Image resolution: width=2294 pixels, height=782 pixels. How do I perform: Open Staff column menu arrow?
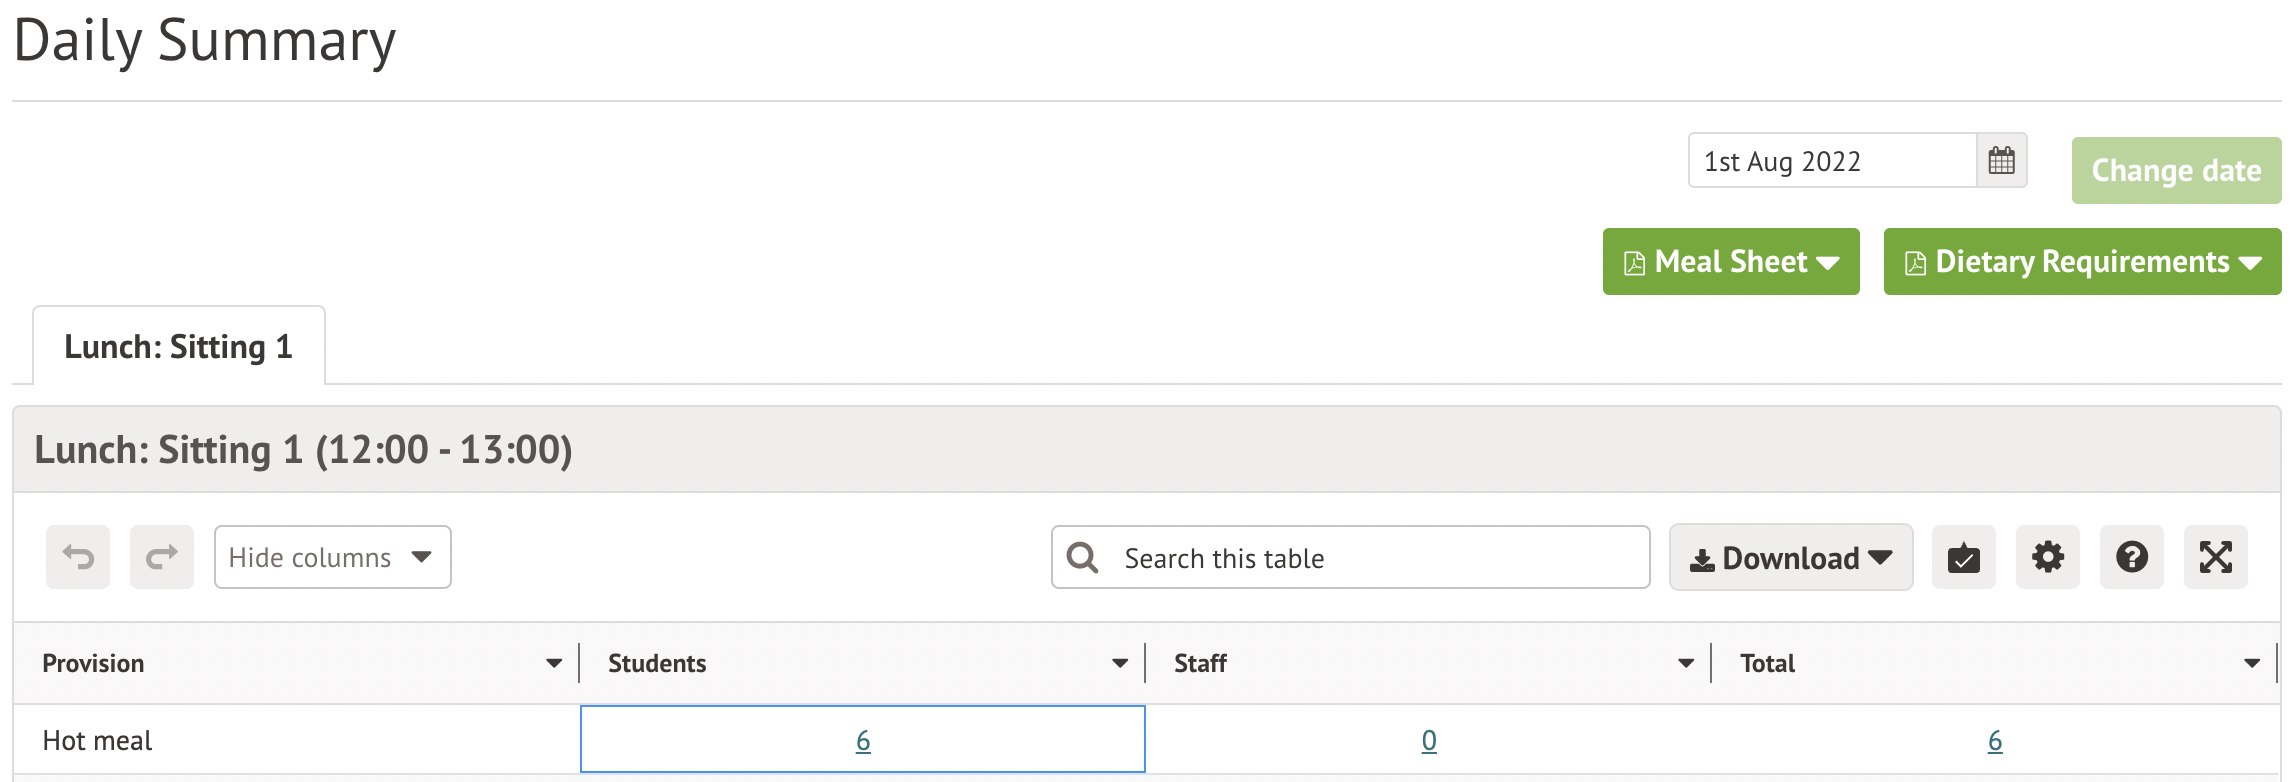(x=1686, y=663)
